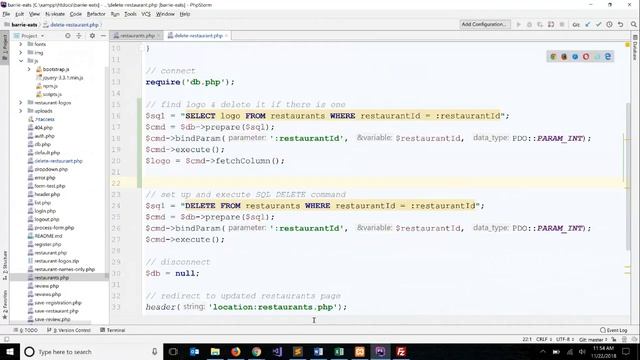Click Run with Coverage icon
Screen dimensions: 640x360
pos(540,24)
